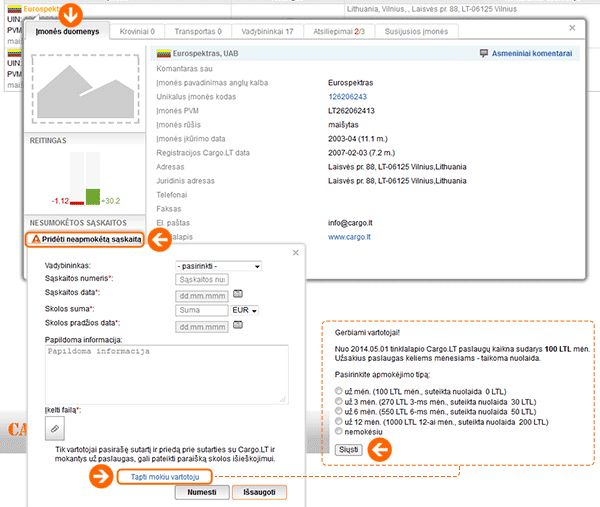Select the už 12 mėn. 1000 LTL option
This screenshot has width=600, height=507.
pos(339,421)
